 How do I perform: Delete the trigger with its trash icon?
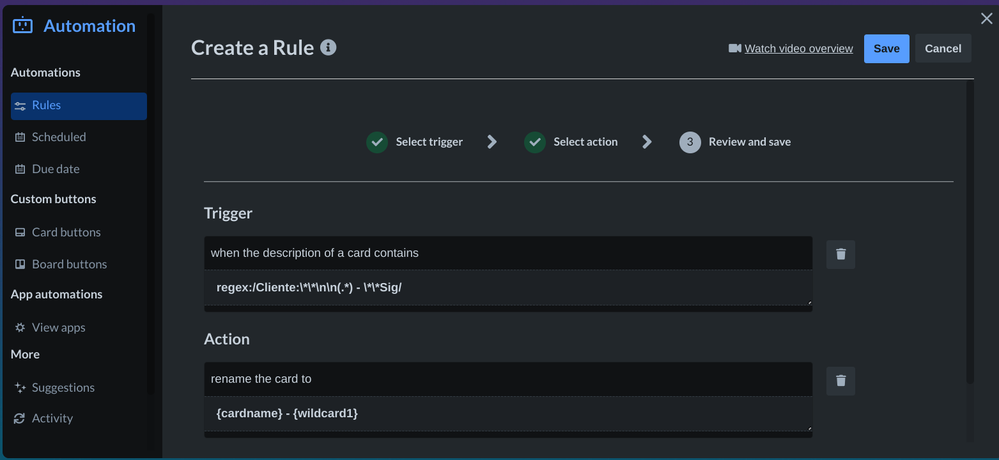840,254
